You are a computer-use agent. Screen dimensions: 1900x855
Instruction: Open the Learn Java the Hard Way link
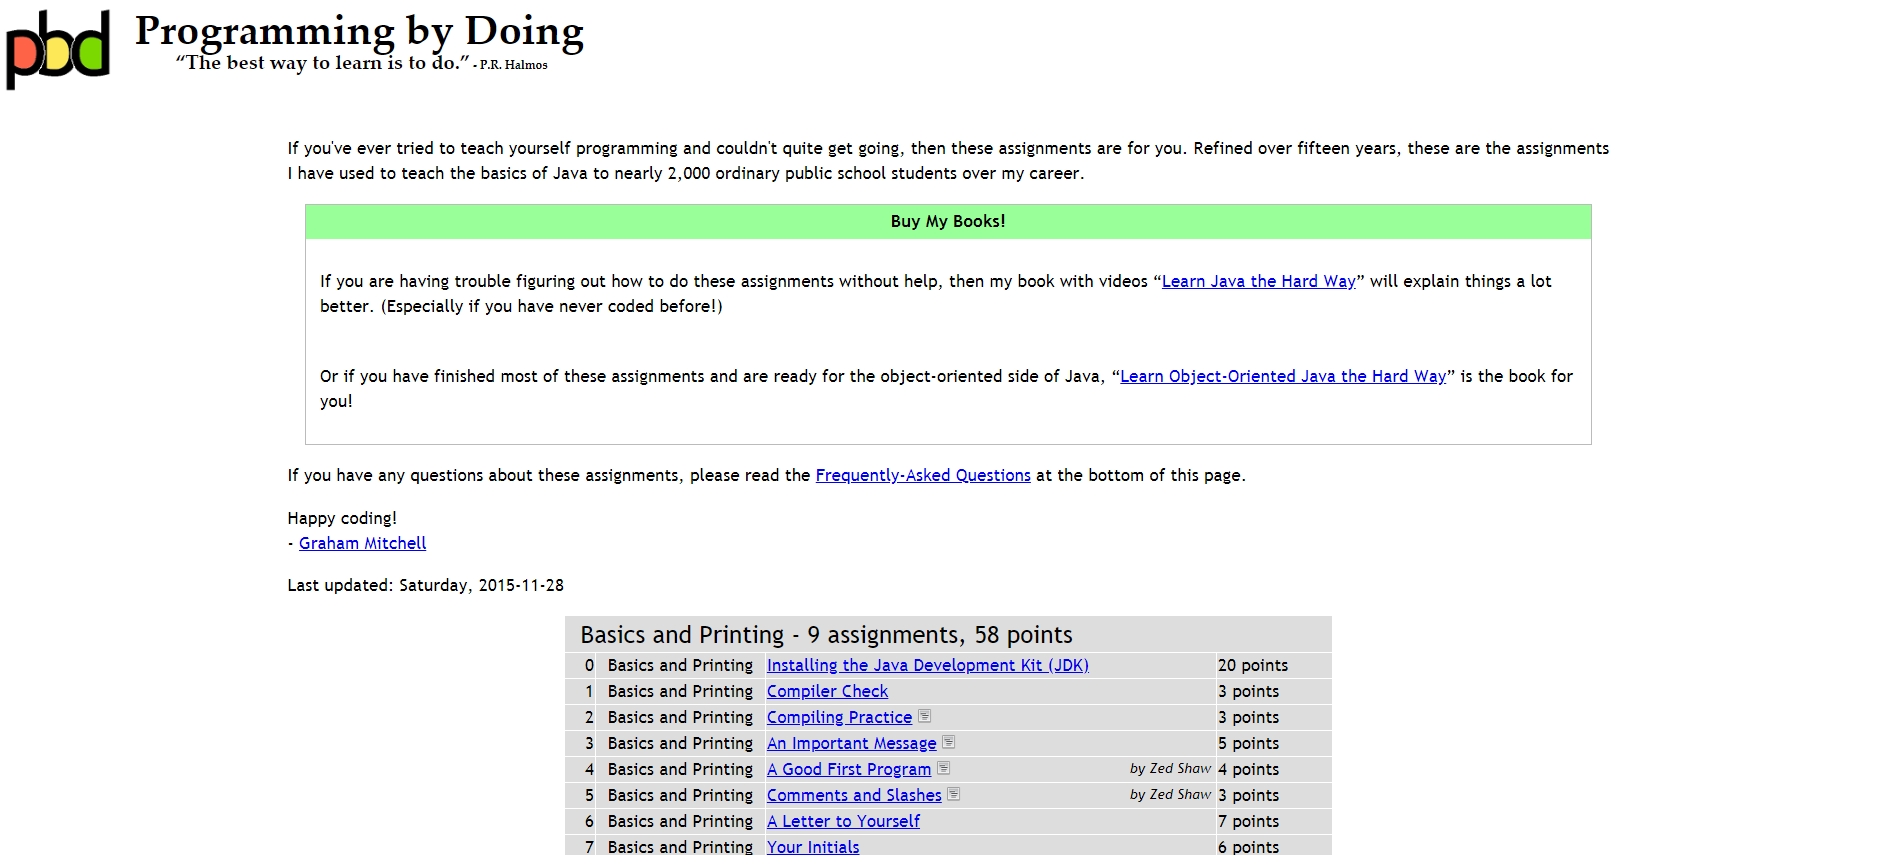1258,281
